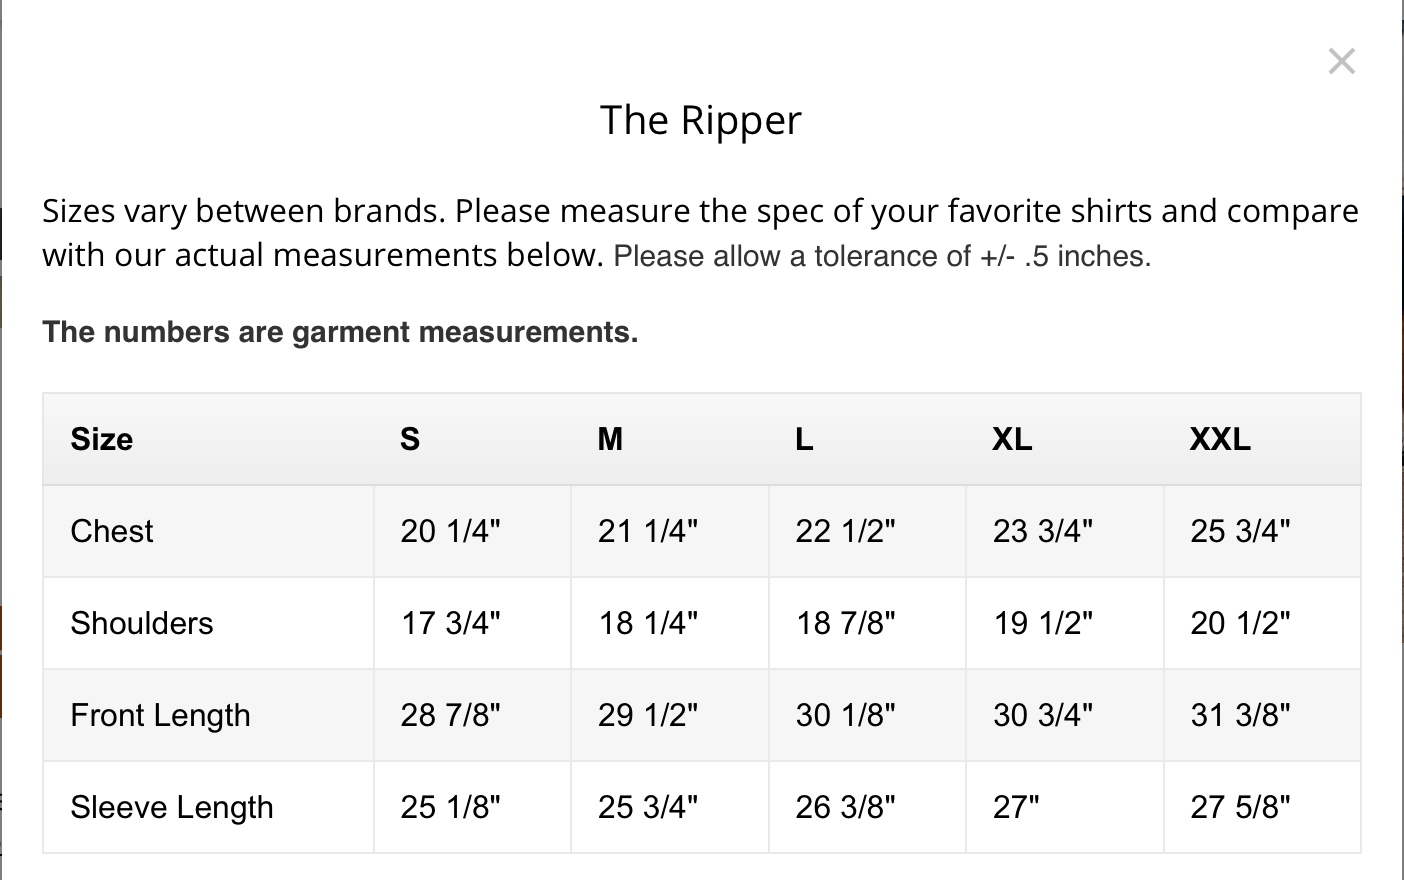1404x880 pixels.
Task: Click the 27" sleeve length for XL
Action: tap(1016, 807)
